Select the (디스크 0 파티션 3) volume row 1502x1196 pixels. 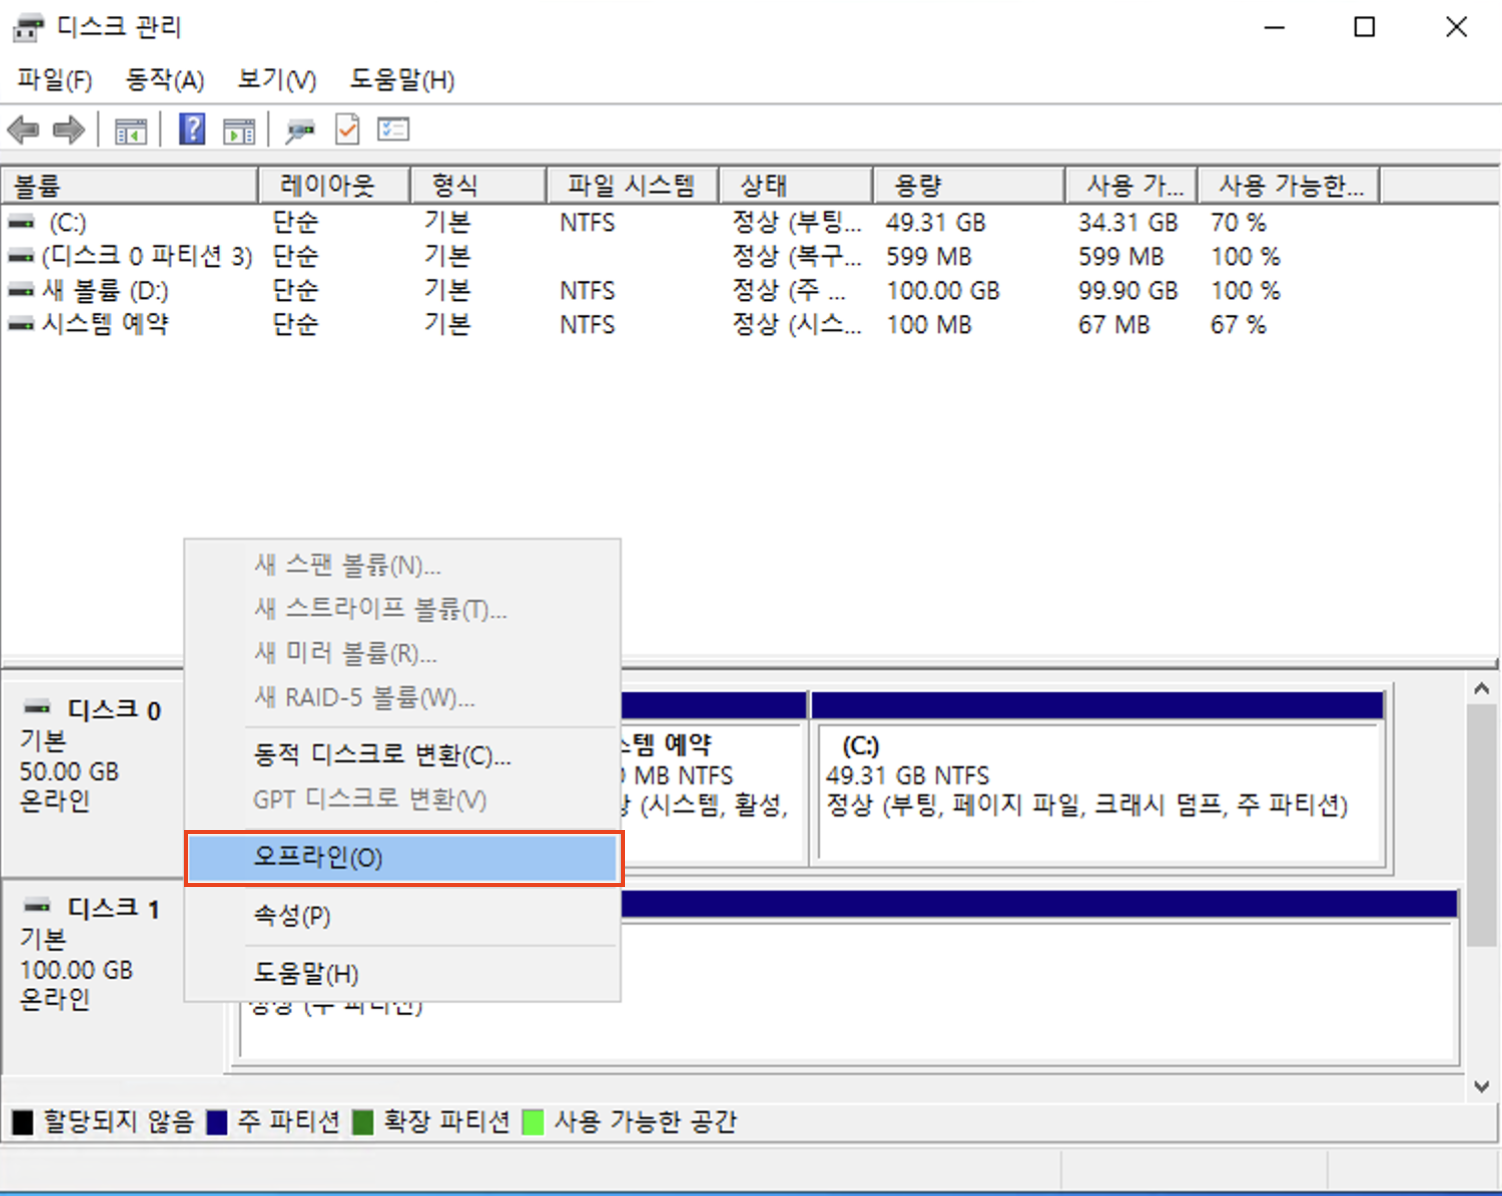[690, 257]
